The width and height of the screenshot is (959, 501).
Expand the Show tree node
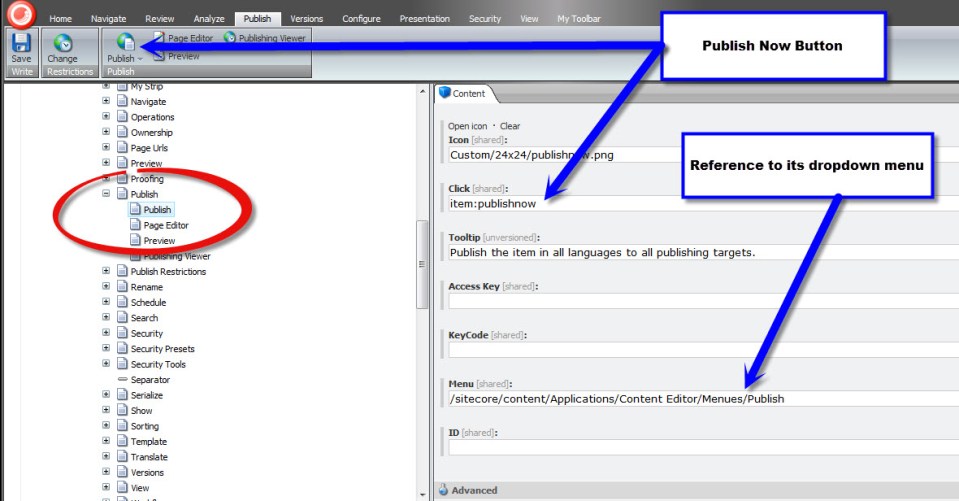click(106, 410)
